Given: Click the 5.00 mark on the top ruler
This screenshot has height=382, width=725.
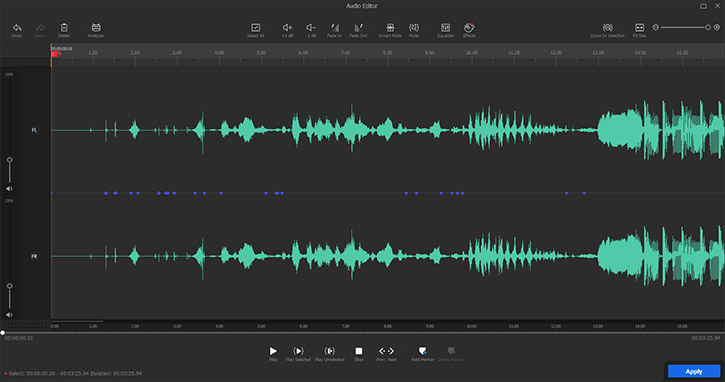Looking at the screenshot, I should [x=261, y=53].
